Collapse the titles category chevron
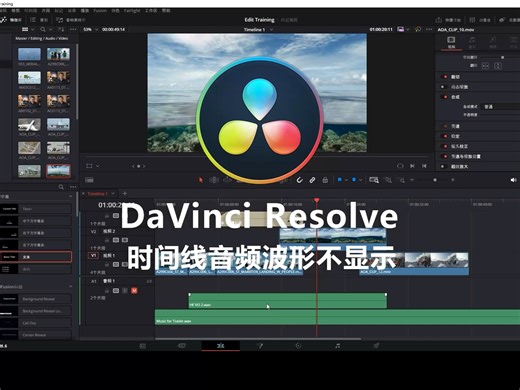This screenshot has height=390, width=520. (70, 197)
